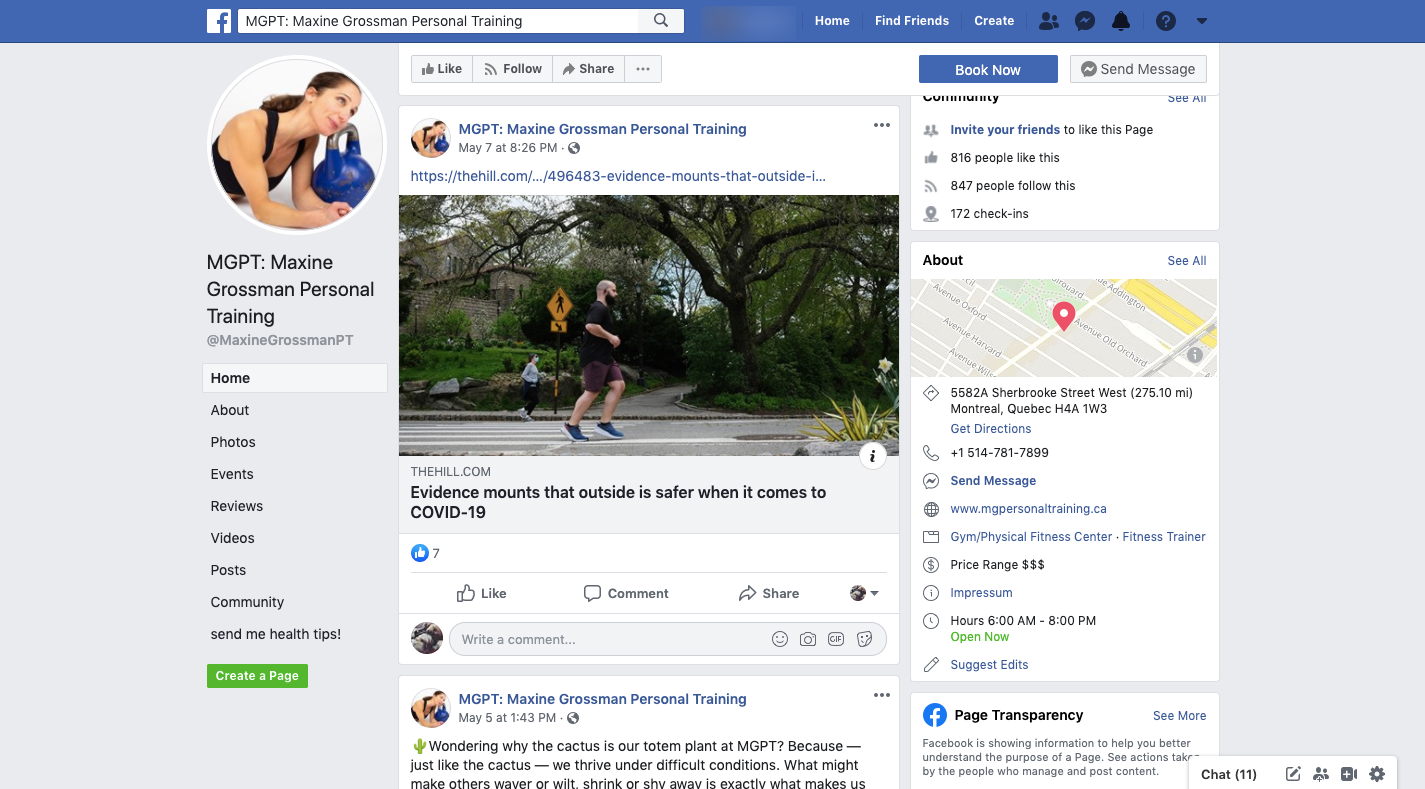Click Get Directions link

(x=991, y=429)
